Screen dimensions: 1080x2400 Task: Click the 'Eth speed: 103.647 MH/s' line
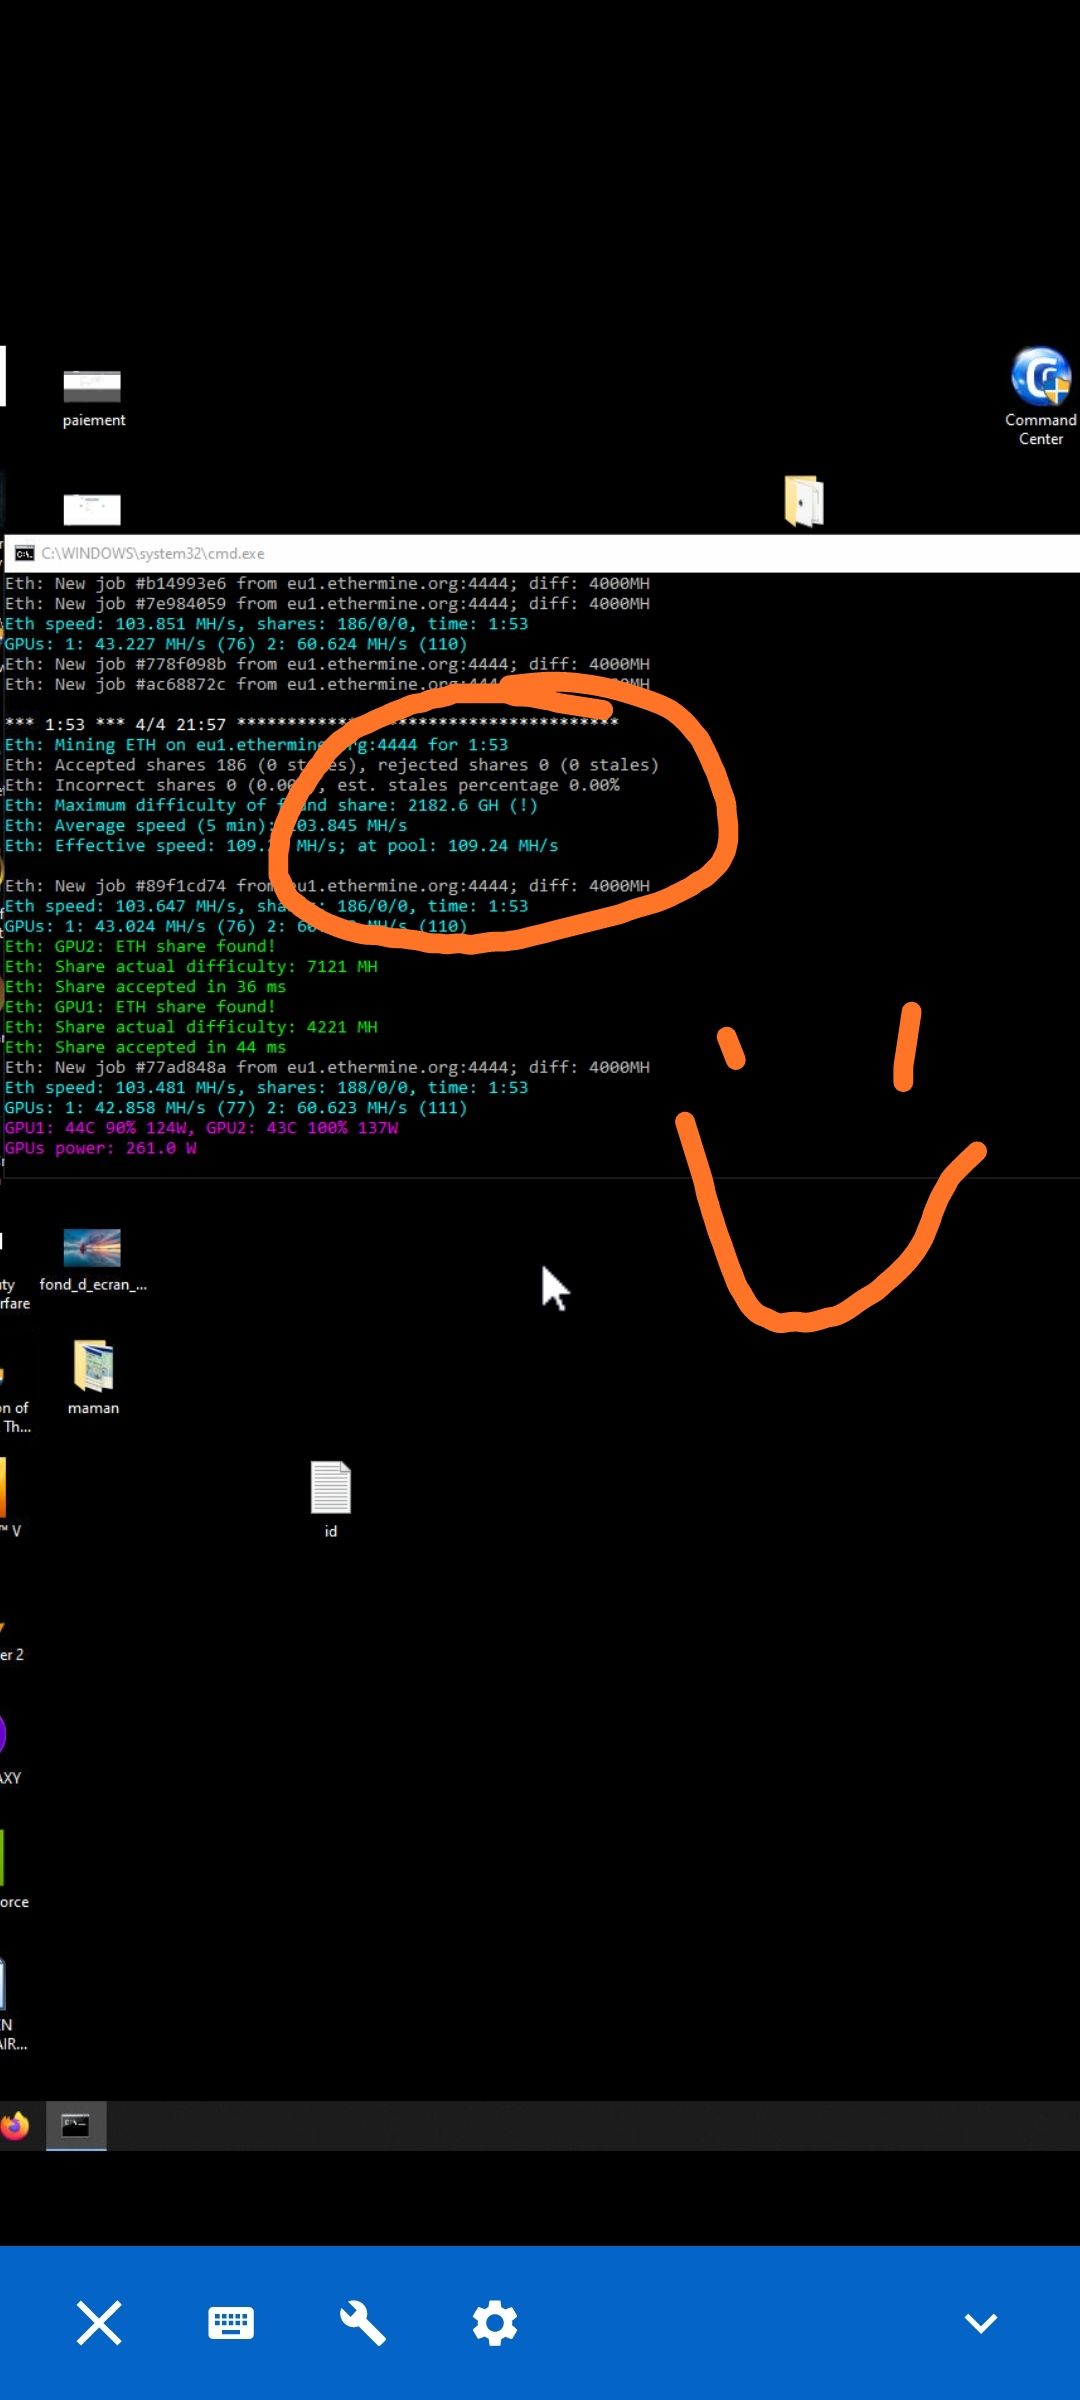pos(266,906)
